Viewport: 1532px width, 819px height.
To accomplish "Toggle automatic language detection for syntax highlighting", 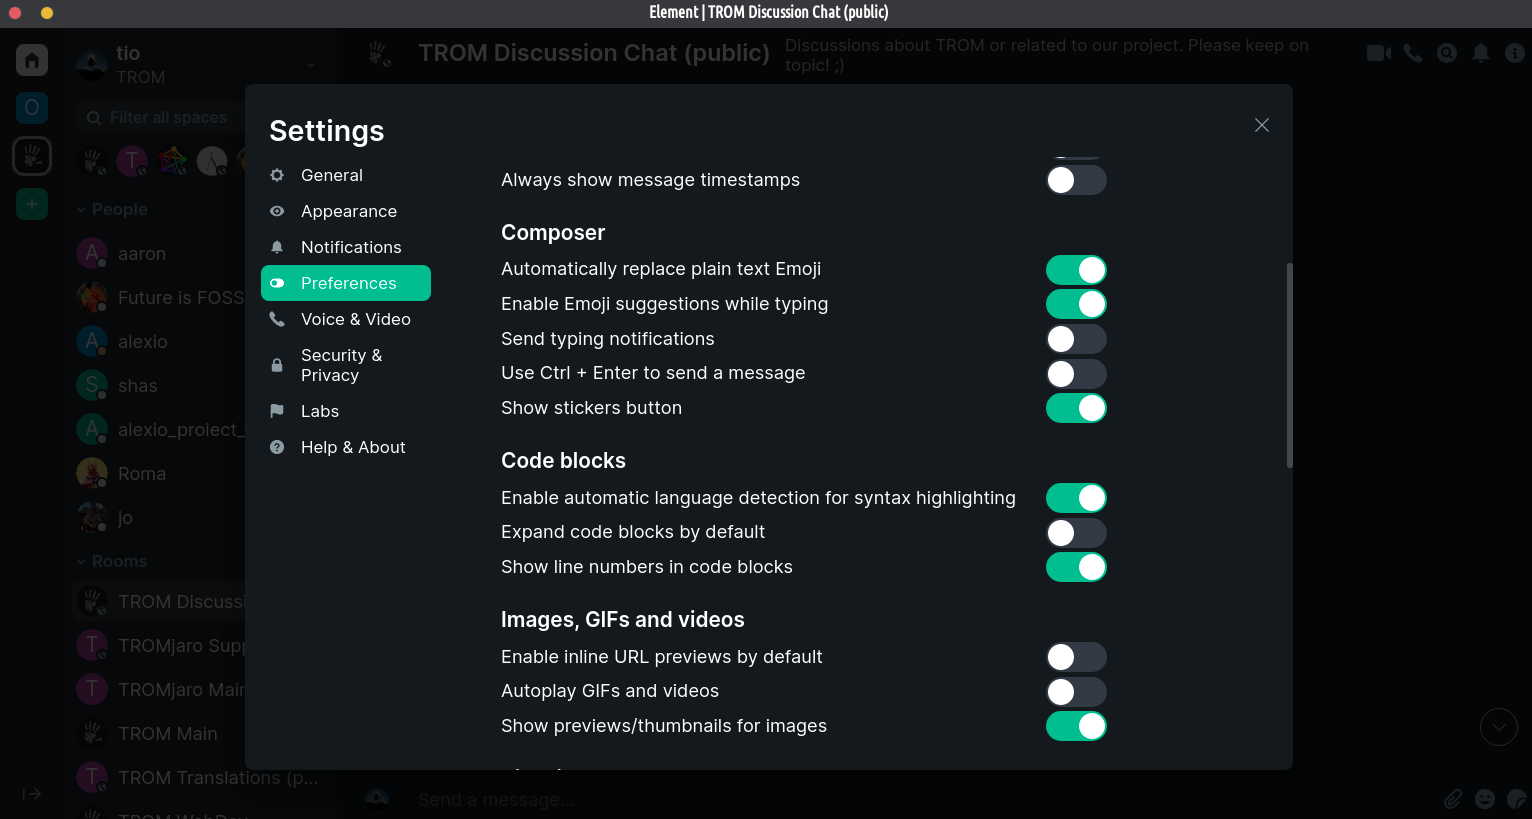I will pyautogui.click(x=1076, y=498).
